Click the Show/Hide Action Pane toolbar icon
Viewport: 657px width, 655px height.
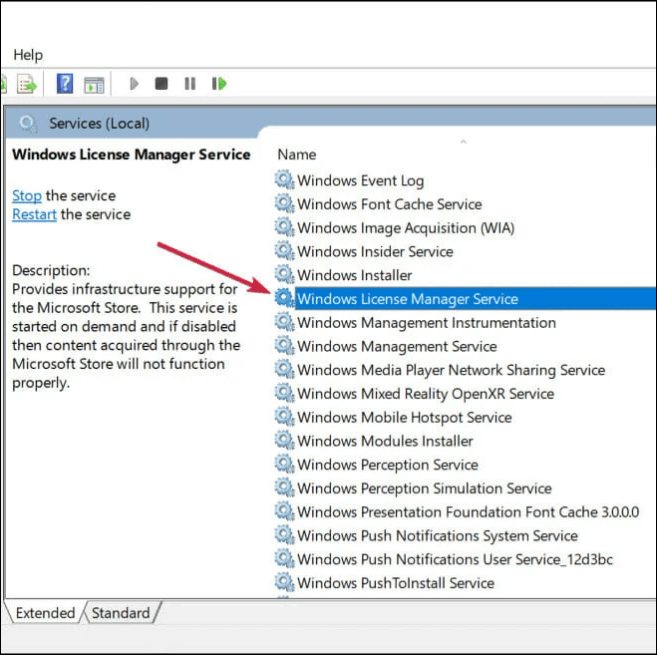click(94, 85)
